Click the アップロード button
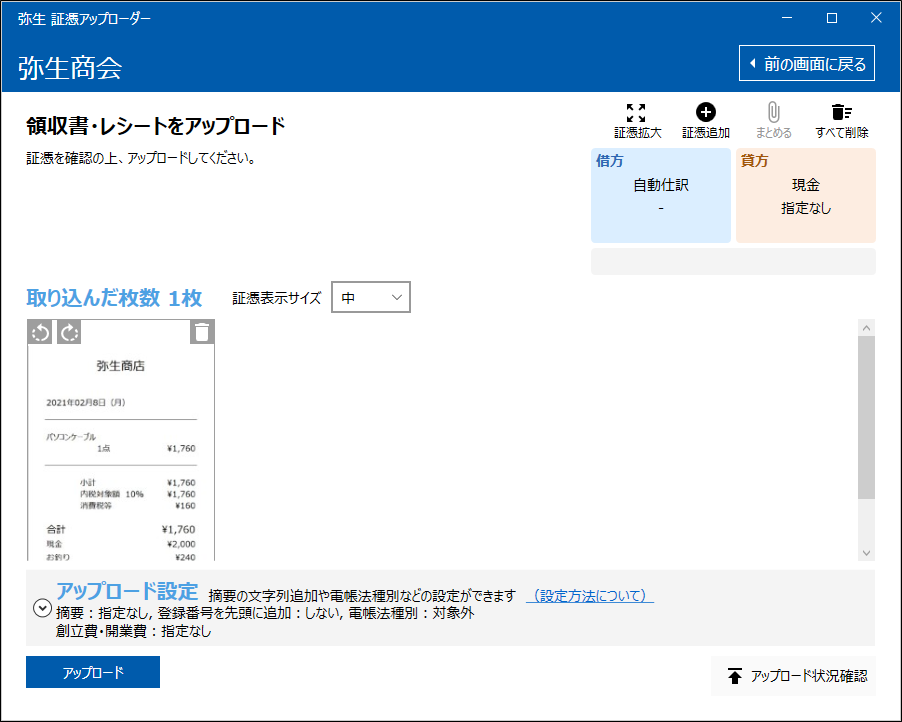The height and width of the screenshot is (722, 902). point(93,672)
